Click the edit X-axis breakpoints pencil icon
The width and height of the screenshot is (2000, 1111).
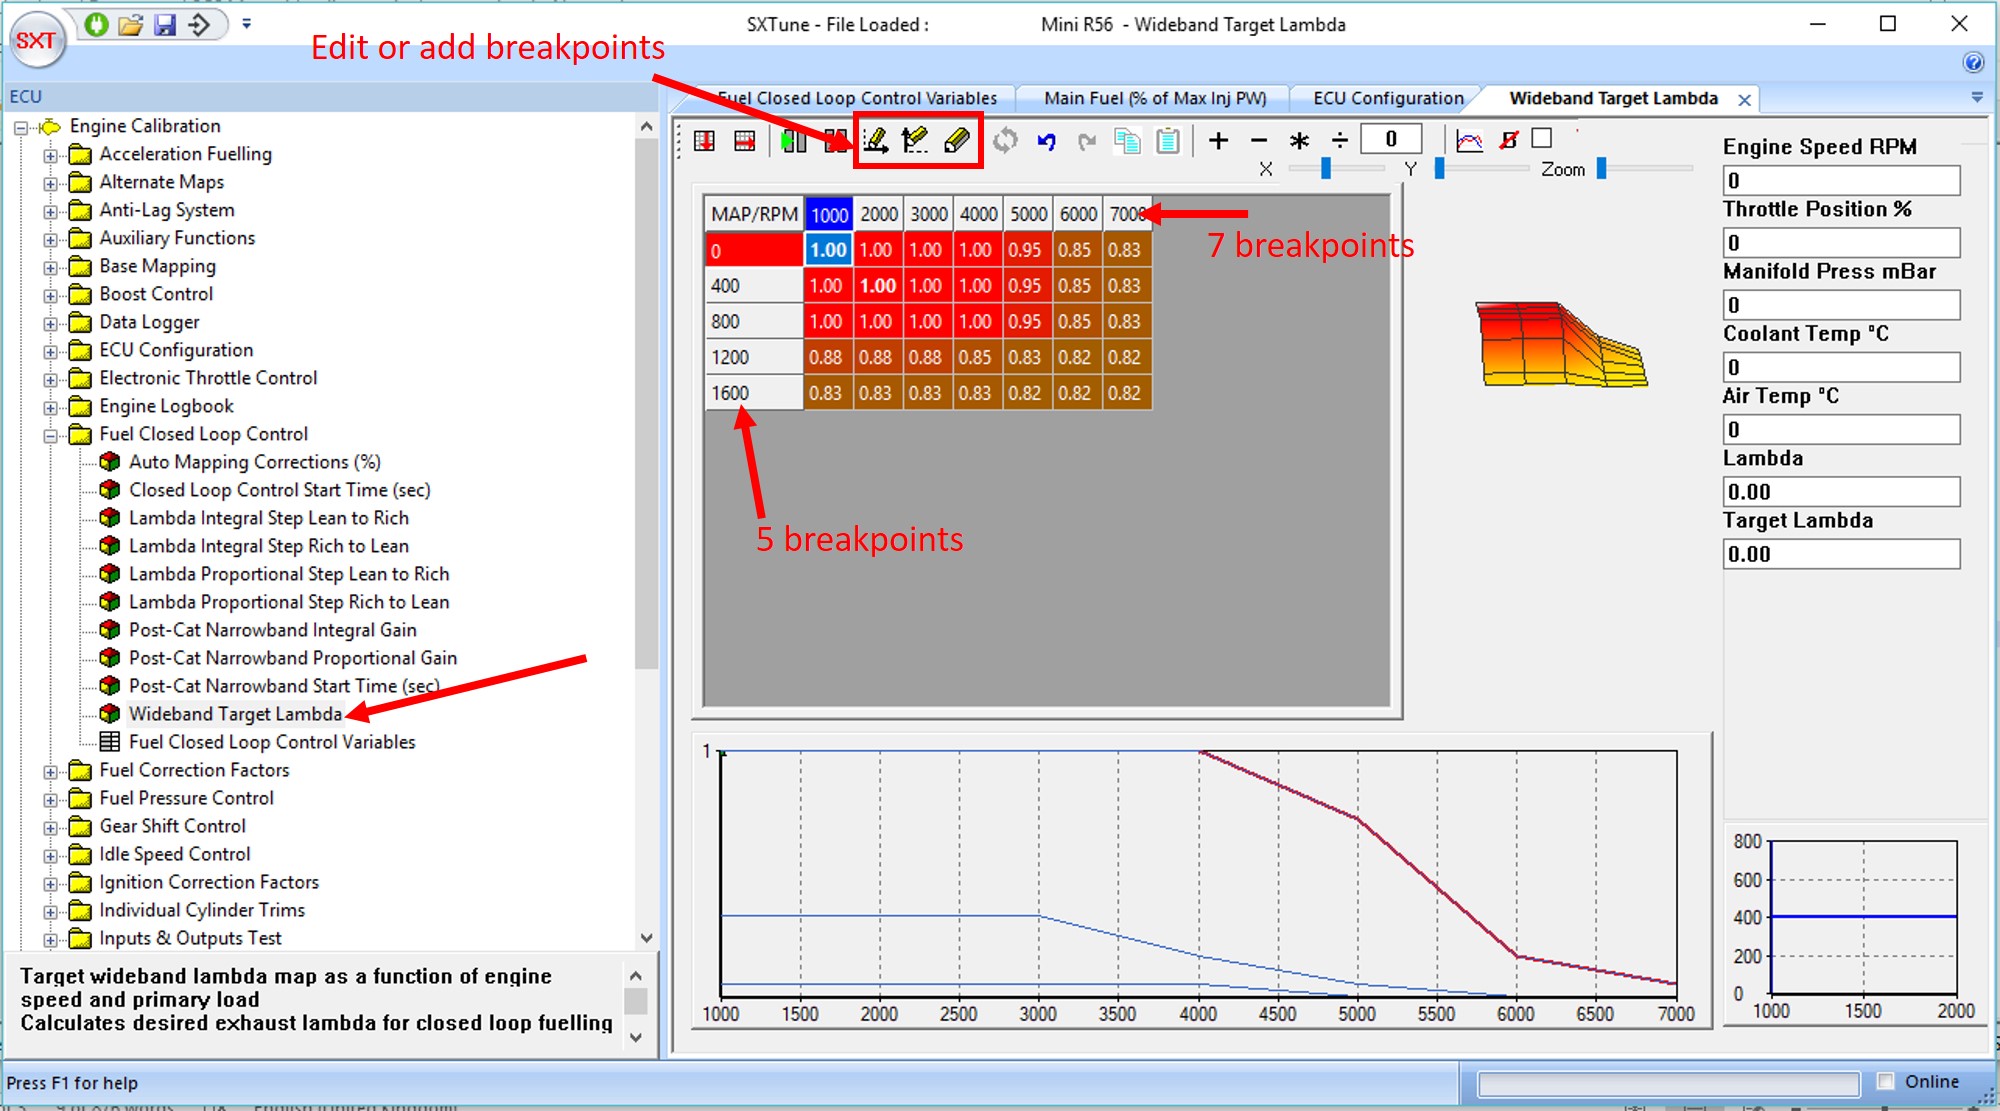click(x=876, y=141)
